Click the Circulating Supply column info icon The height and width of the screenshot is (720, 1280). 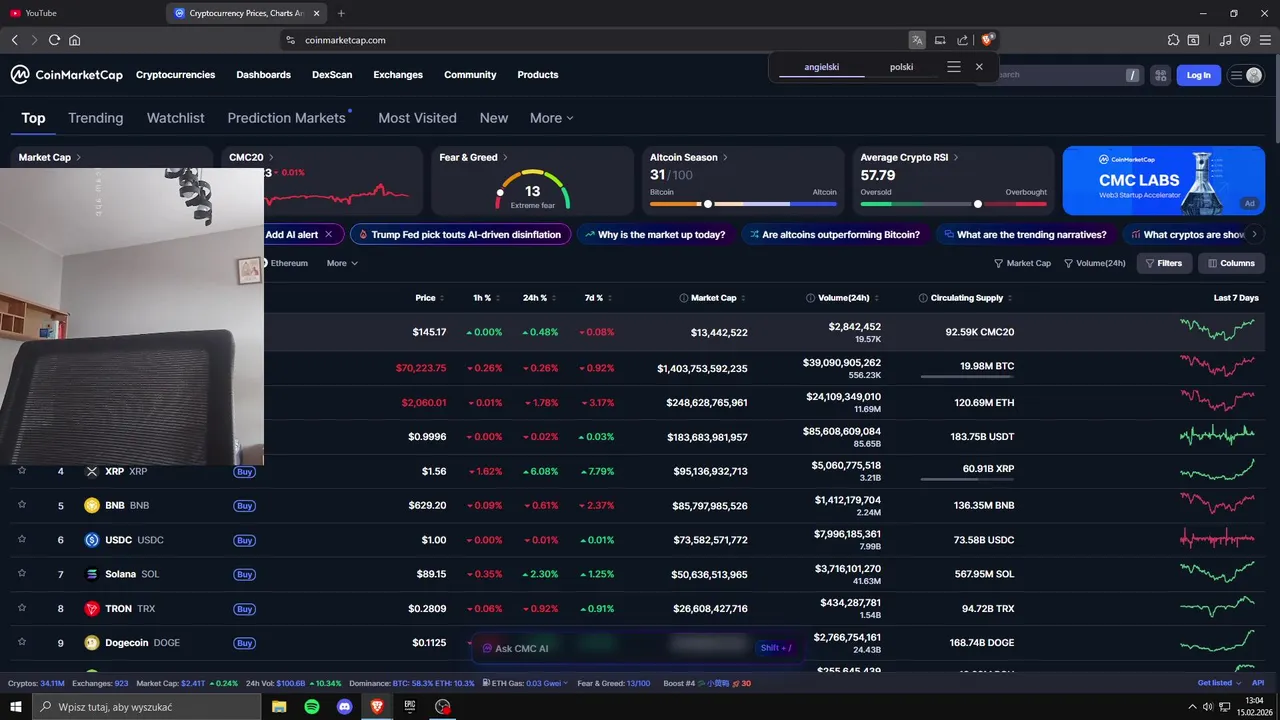pyautogui.click(x=923, y=298)
